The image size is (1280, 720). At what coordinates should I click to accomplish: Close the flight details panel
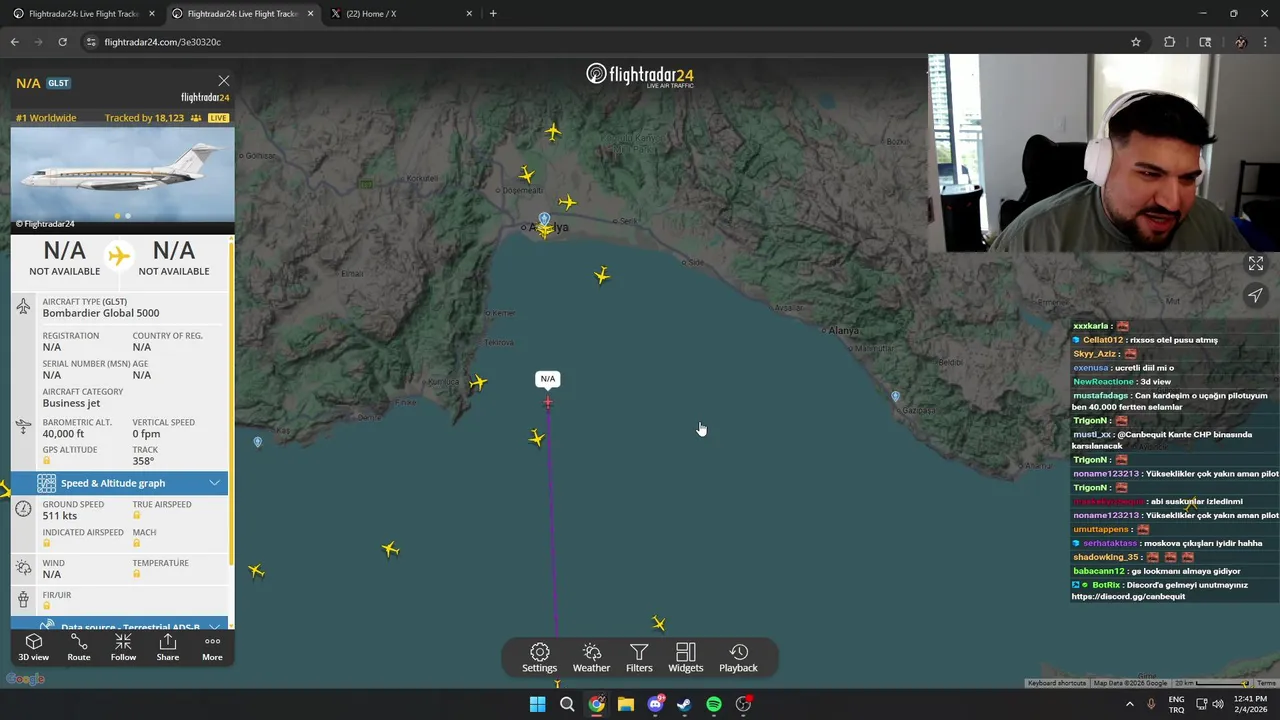[x=224, y=81]
